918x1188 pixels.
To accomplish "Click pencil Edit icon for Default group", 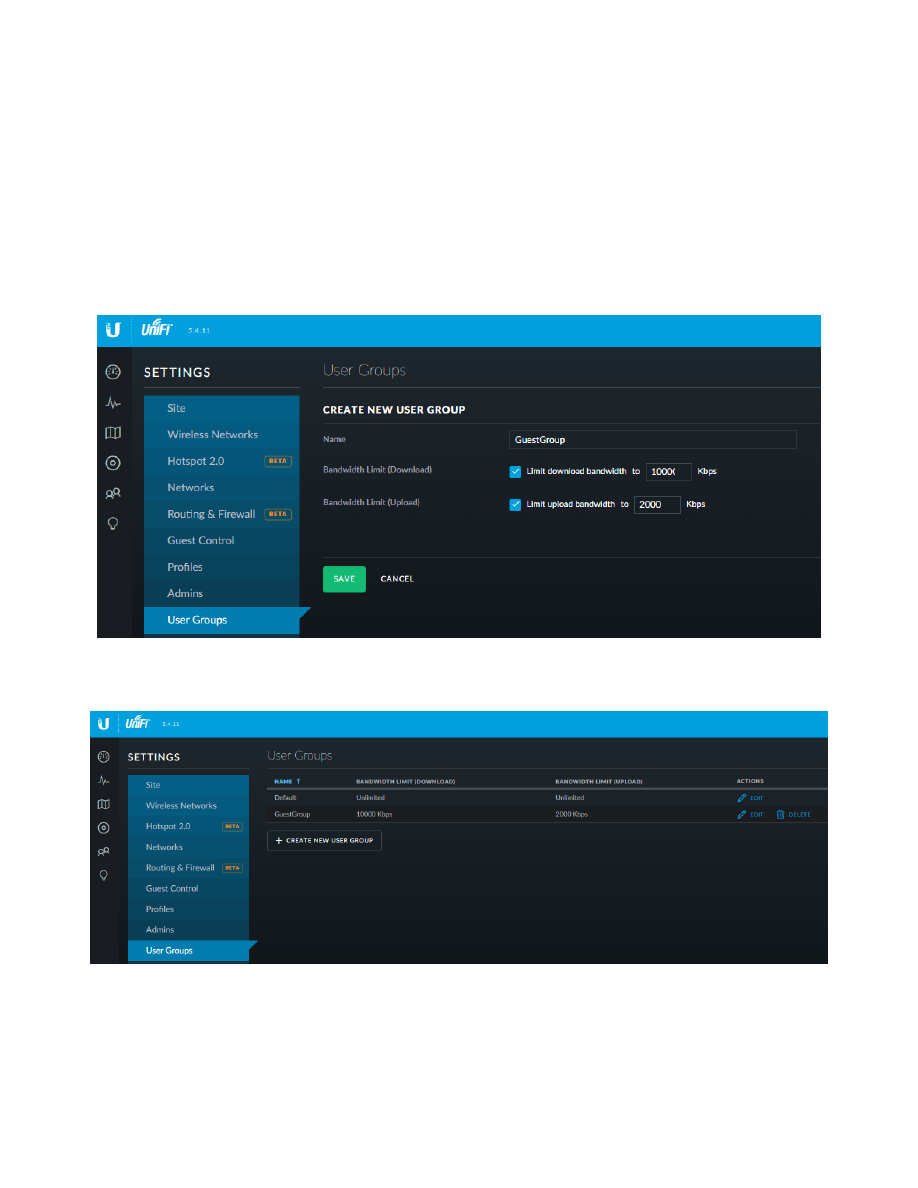I will [742, 798].
